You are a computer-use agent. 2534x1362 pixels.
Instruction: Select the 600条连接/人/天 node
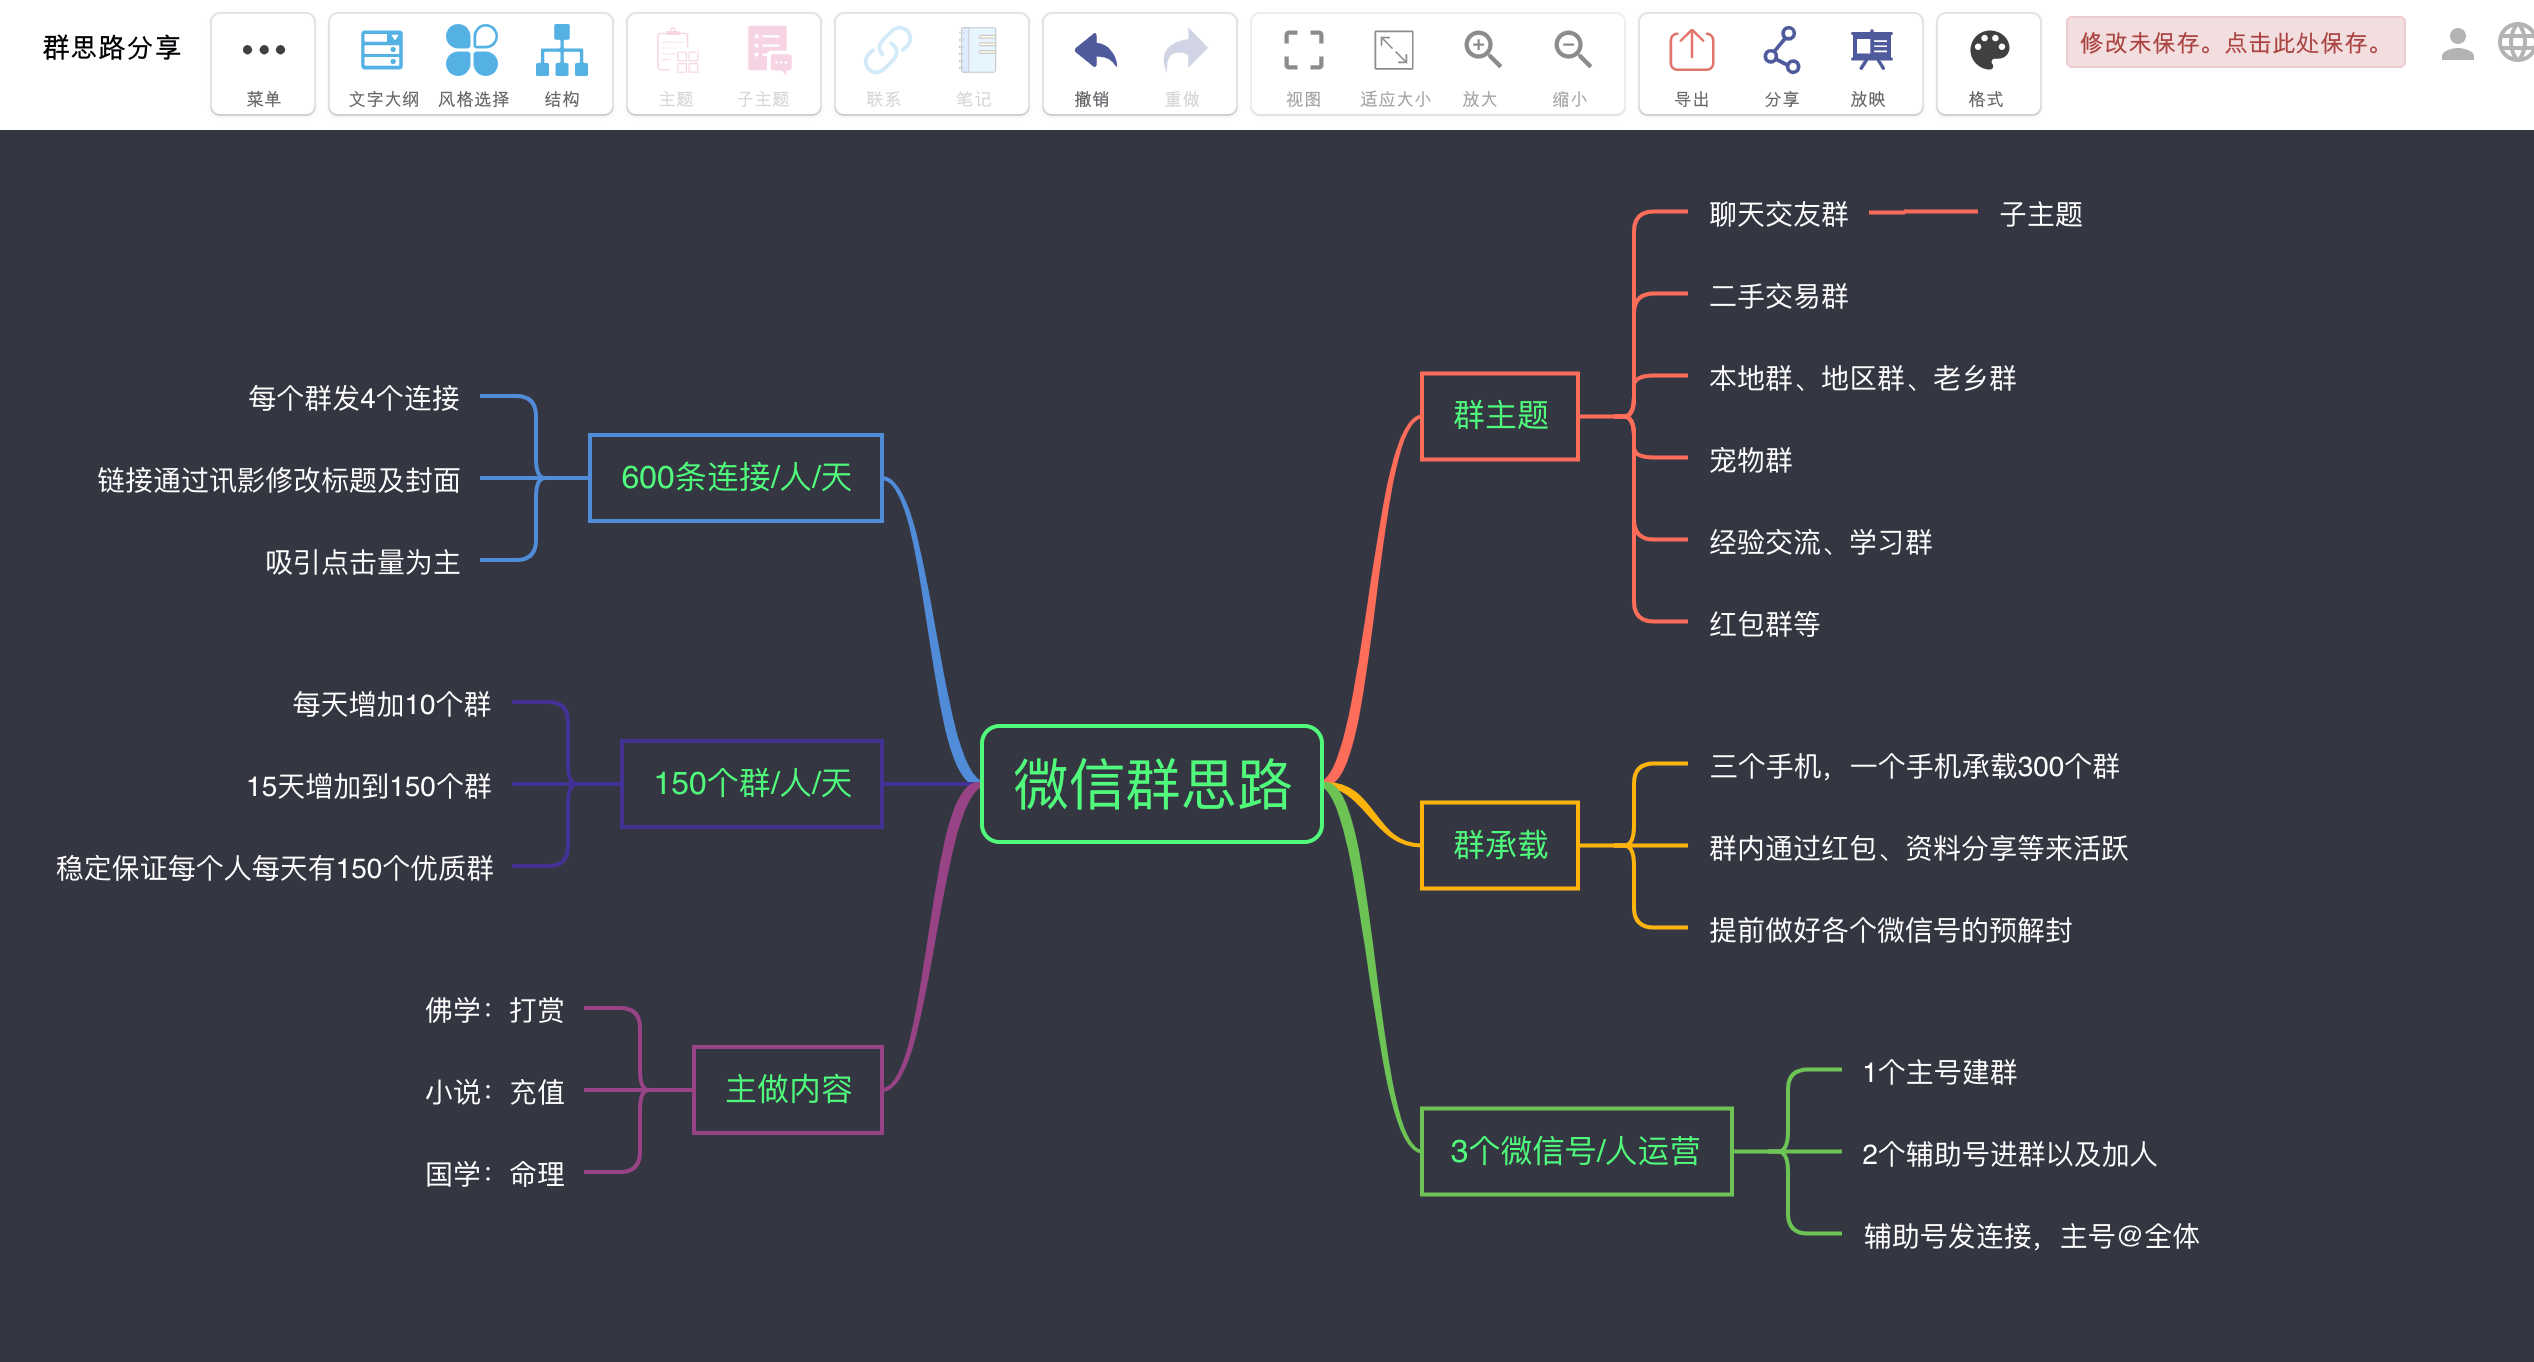click(736, 478)
